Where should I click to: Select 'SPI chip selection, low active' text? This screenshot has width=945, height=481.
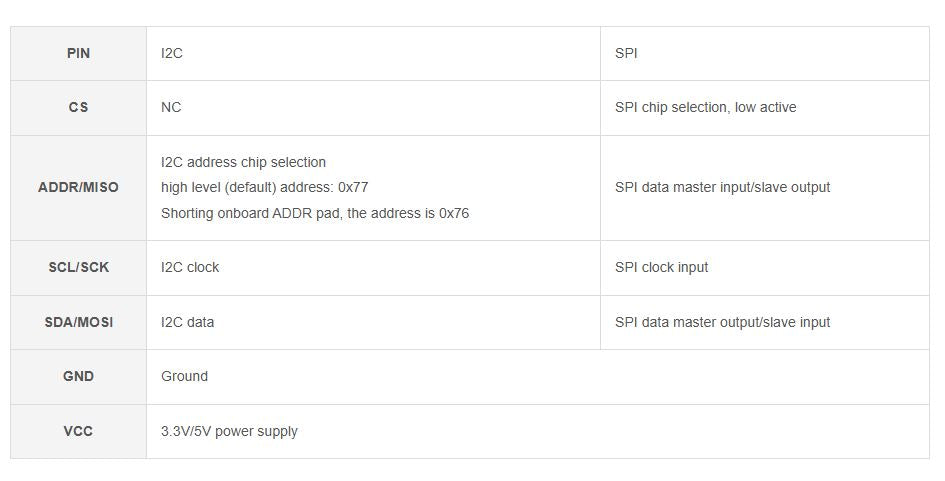point(705,107)
